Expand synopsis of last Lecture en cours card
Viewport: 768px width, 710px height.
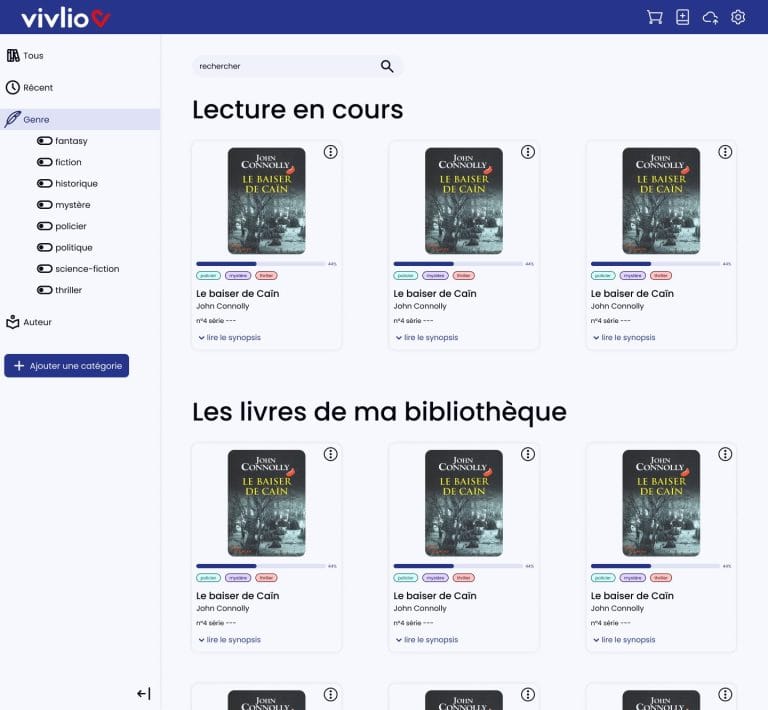tap(624, 337)
